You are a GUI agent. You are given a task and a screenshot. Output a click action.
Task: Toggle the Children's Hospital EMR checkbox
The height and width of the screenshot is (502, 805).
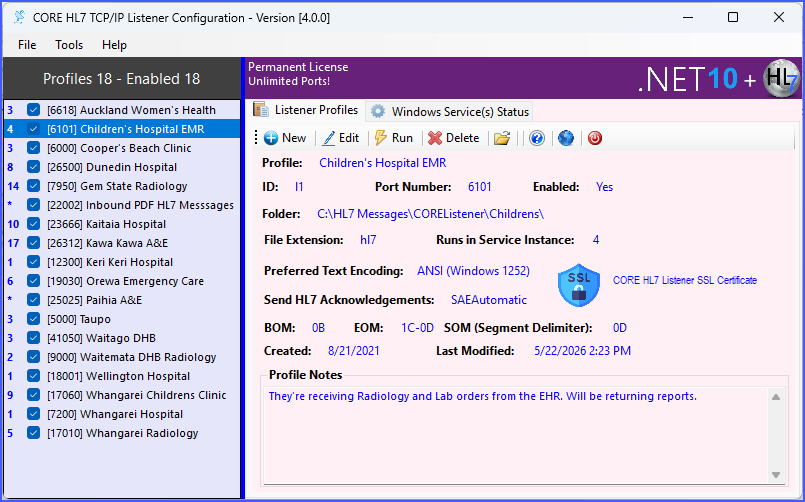pyautogui.click(x=33, y=129)
